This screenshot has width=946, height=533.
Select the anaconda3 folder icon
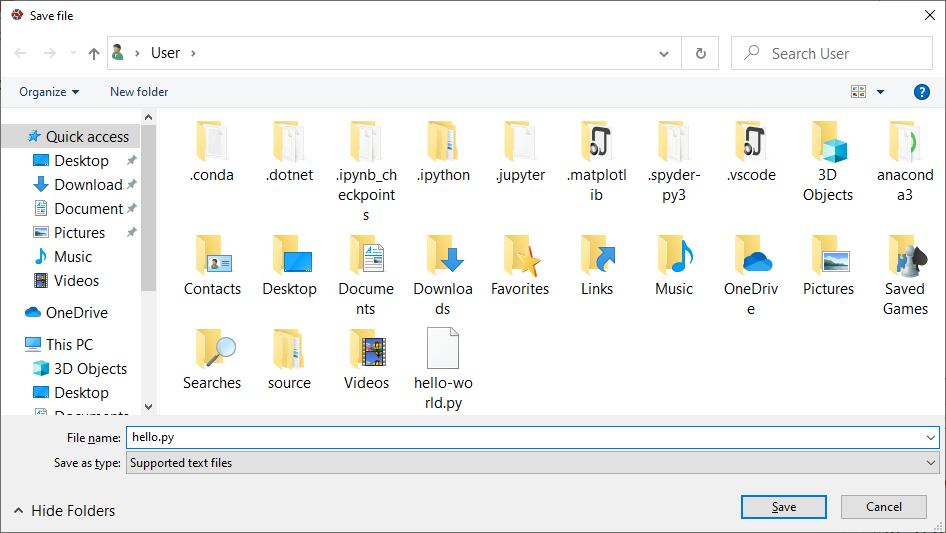(x=905, y=143)
